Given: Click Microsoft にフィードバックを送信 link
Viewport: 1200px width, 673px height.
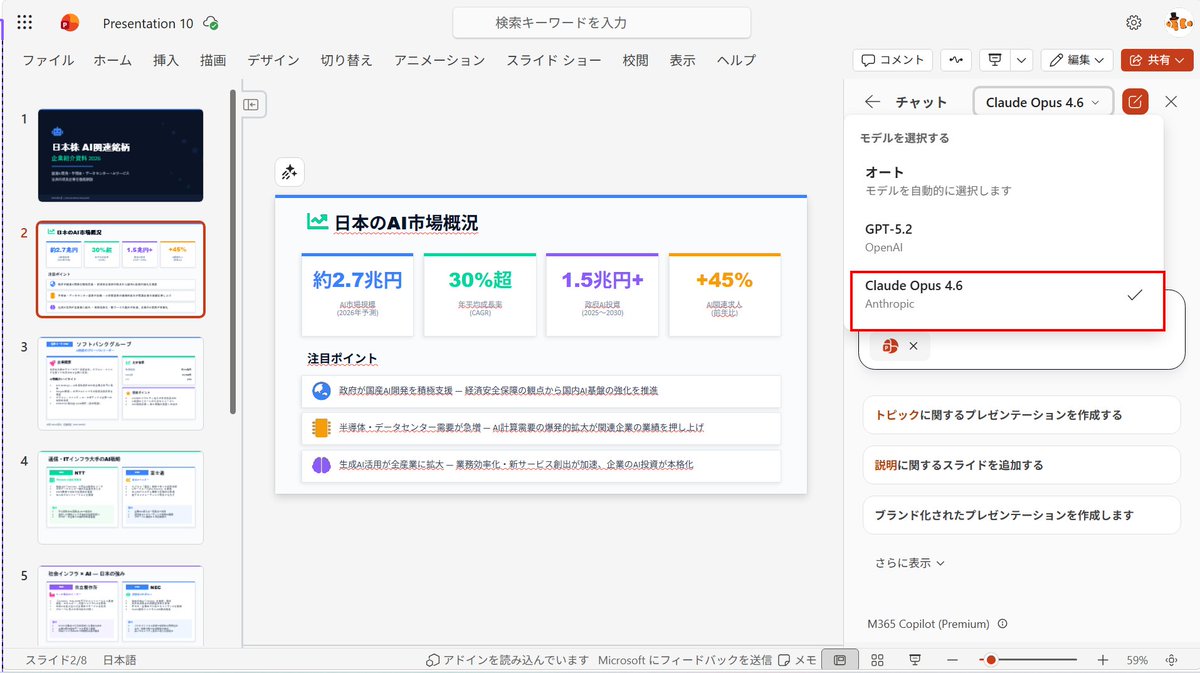Looking at the screenshot, I should (685, 660).
